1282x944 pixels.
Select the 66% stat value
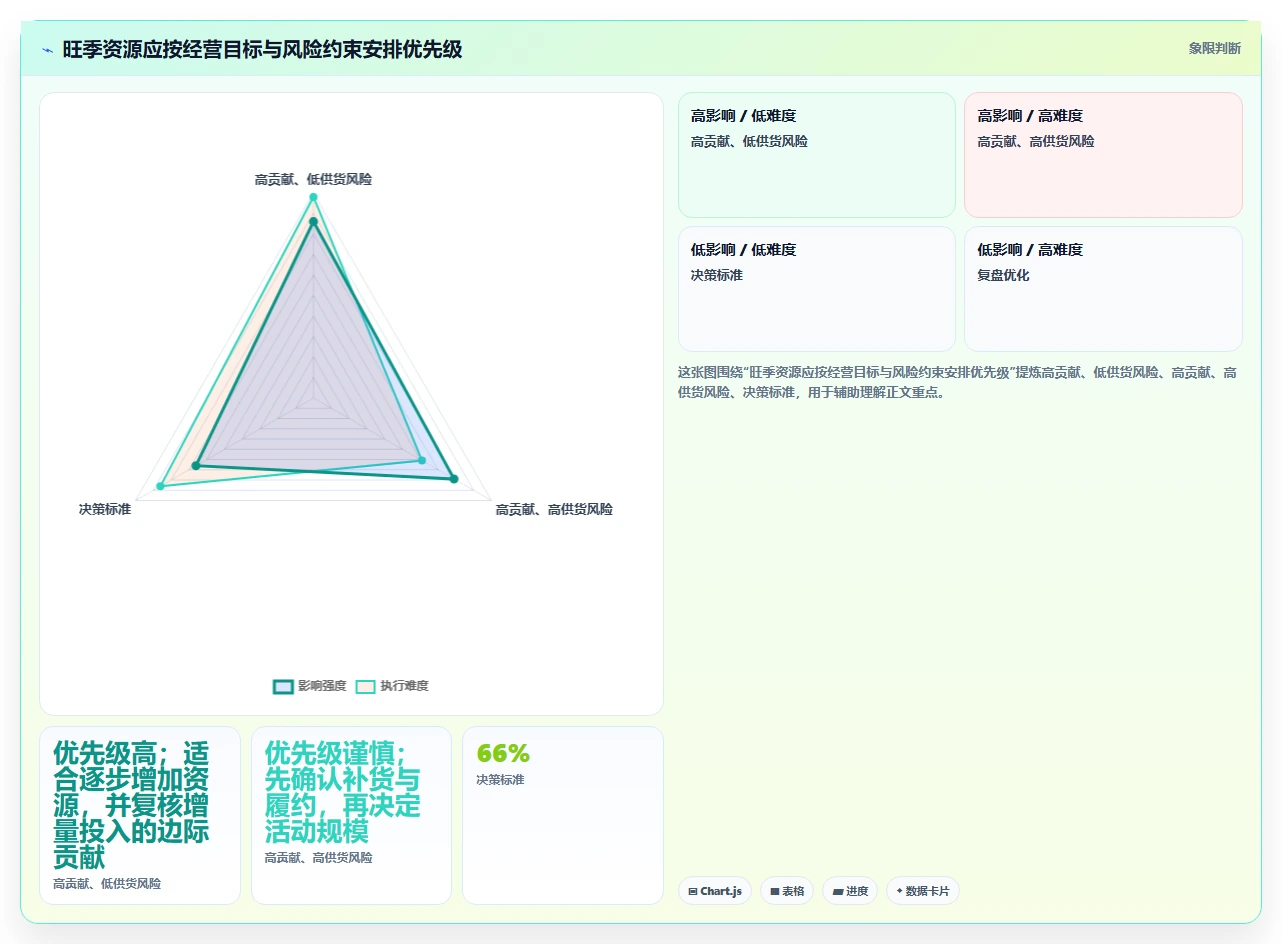(503, 753)
